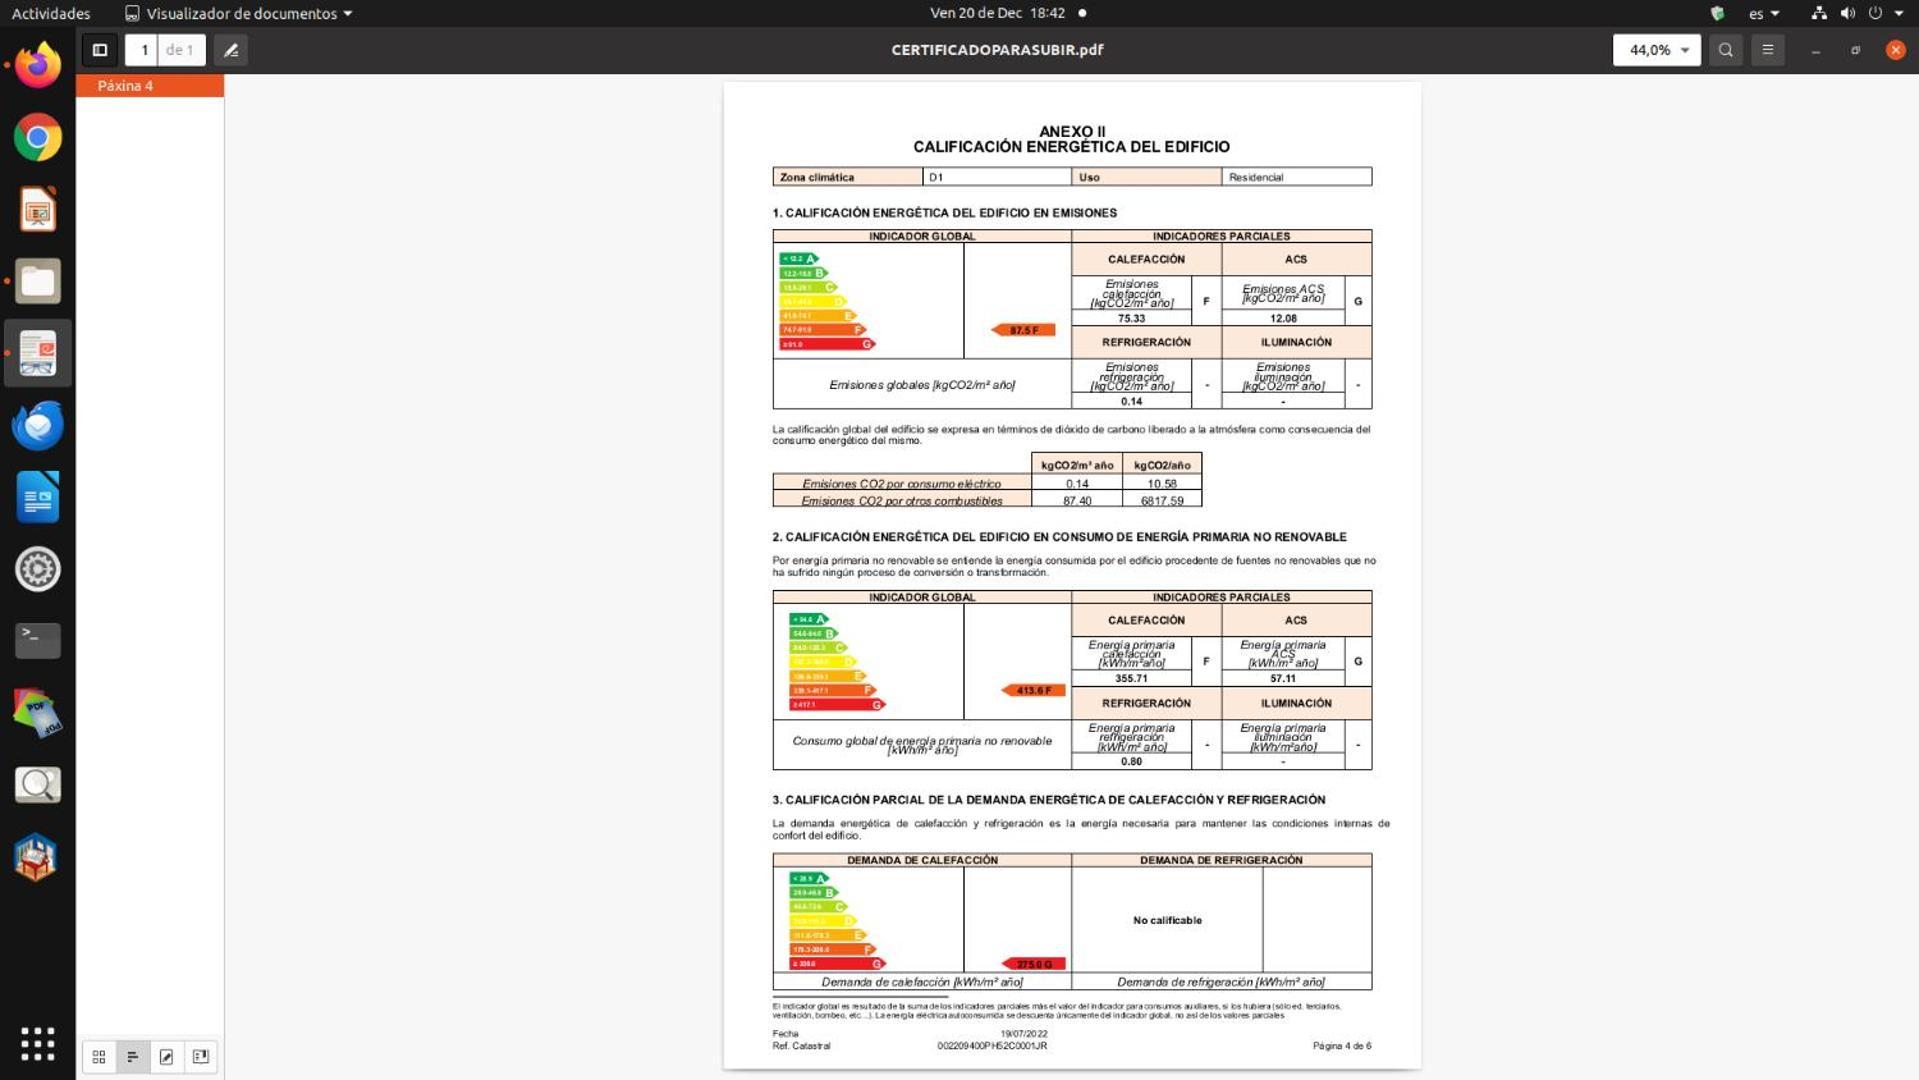Click the value 6817.59 in CO2 table

pyautogui.click(x=1162, y=501)
